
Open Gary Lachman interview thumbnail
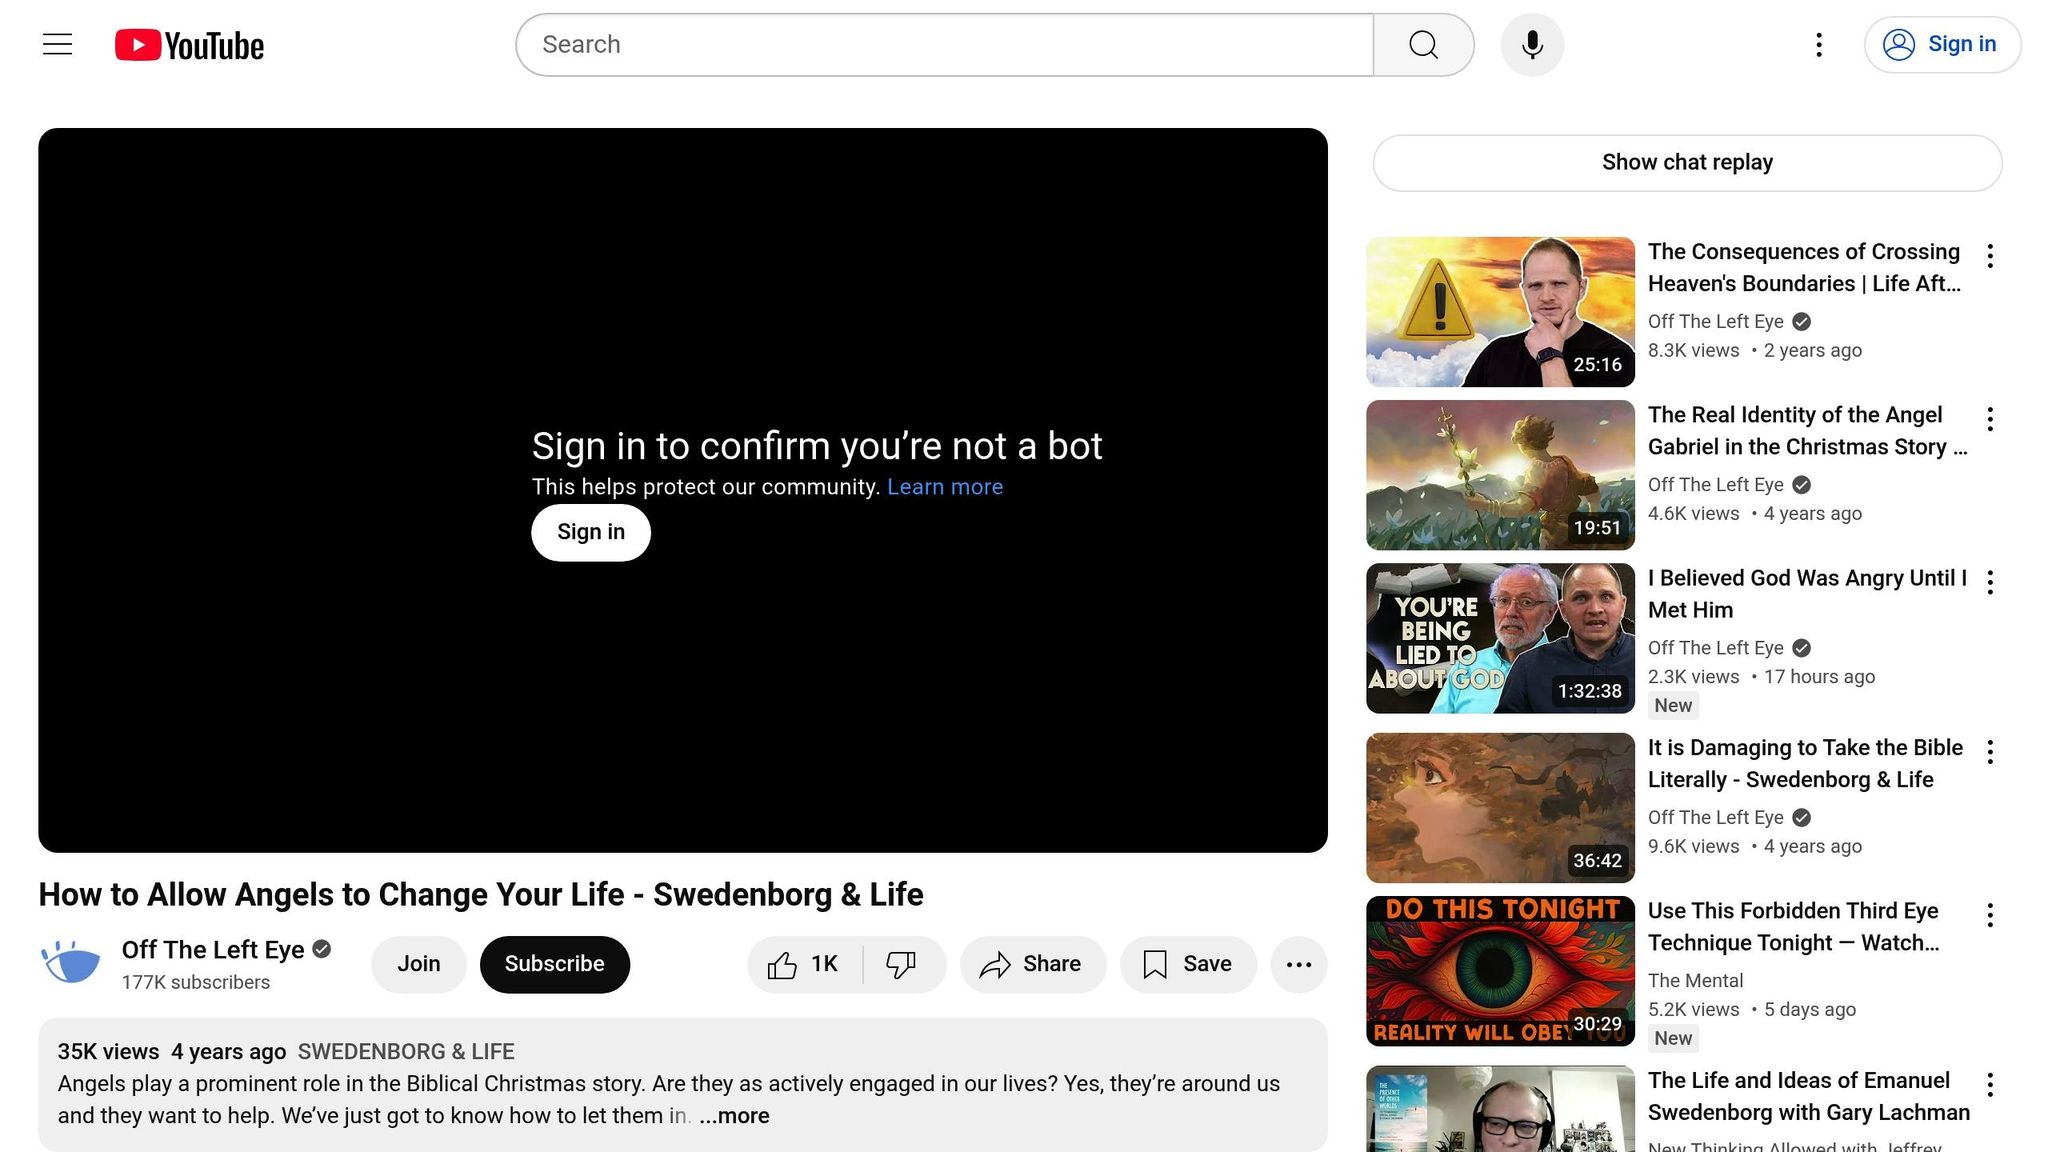pos(1500,1109)
